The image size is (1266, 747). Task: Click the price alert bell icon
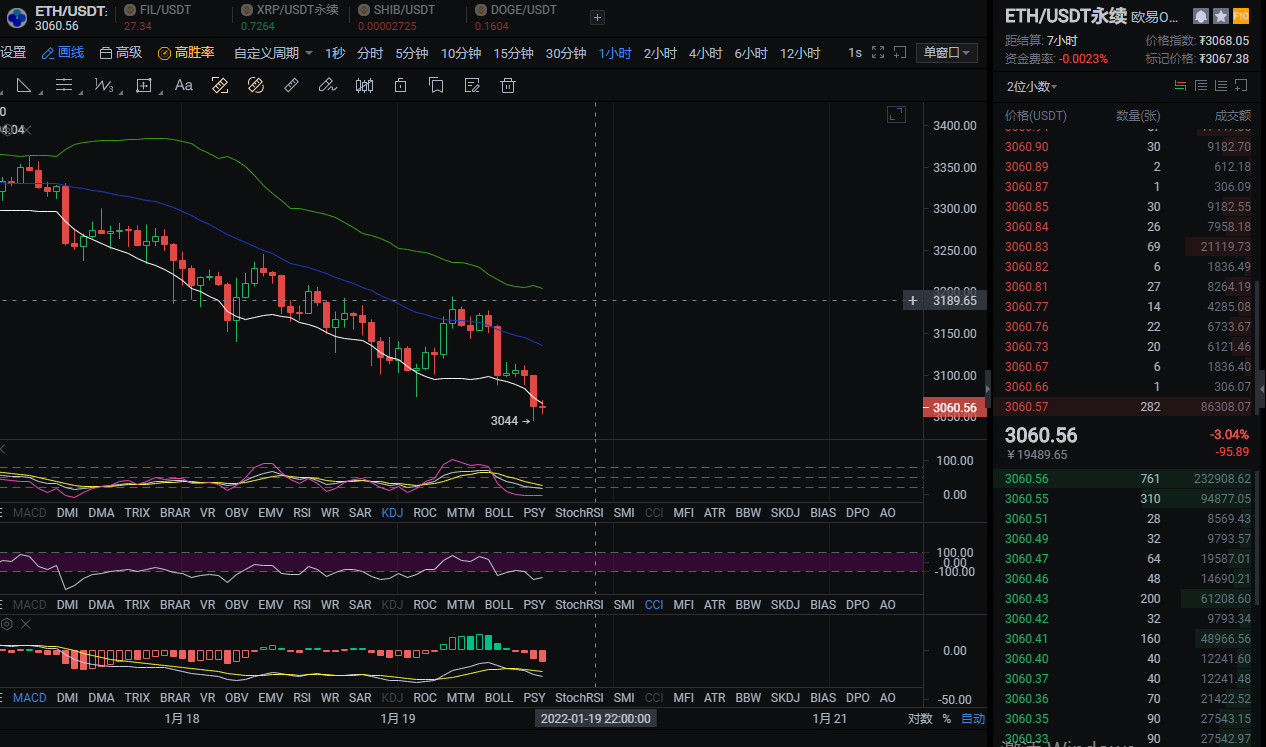(x=1201, y=17)
